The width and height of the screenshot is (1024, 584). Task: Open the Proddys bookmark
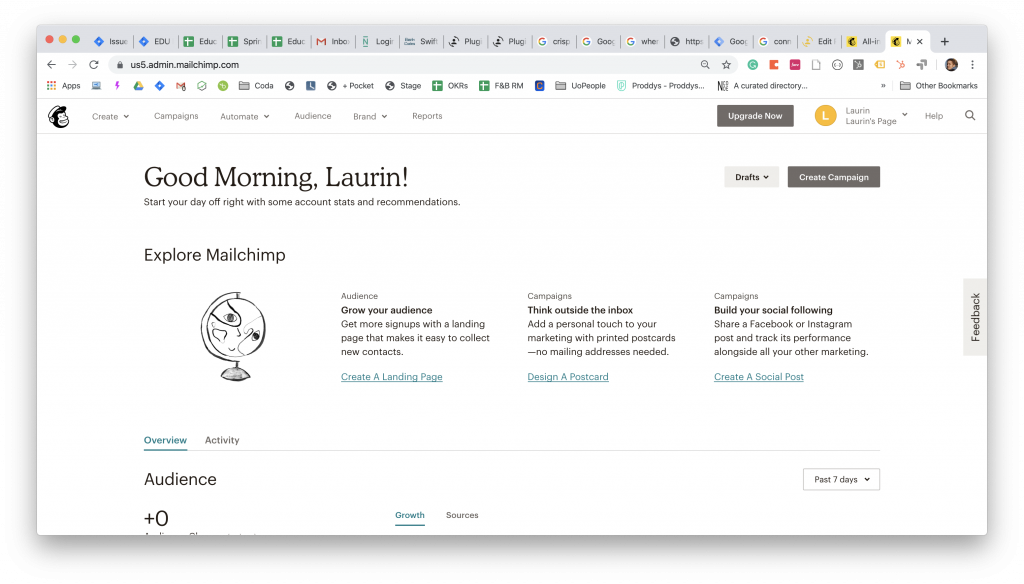[661, 86]
